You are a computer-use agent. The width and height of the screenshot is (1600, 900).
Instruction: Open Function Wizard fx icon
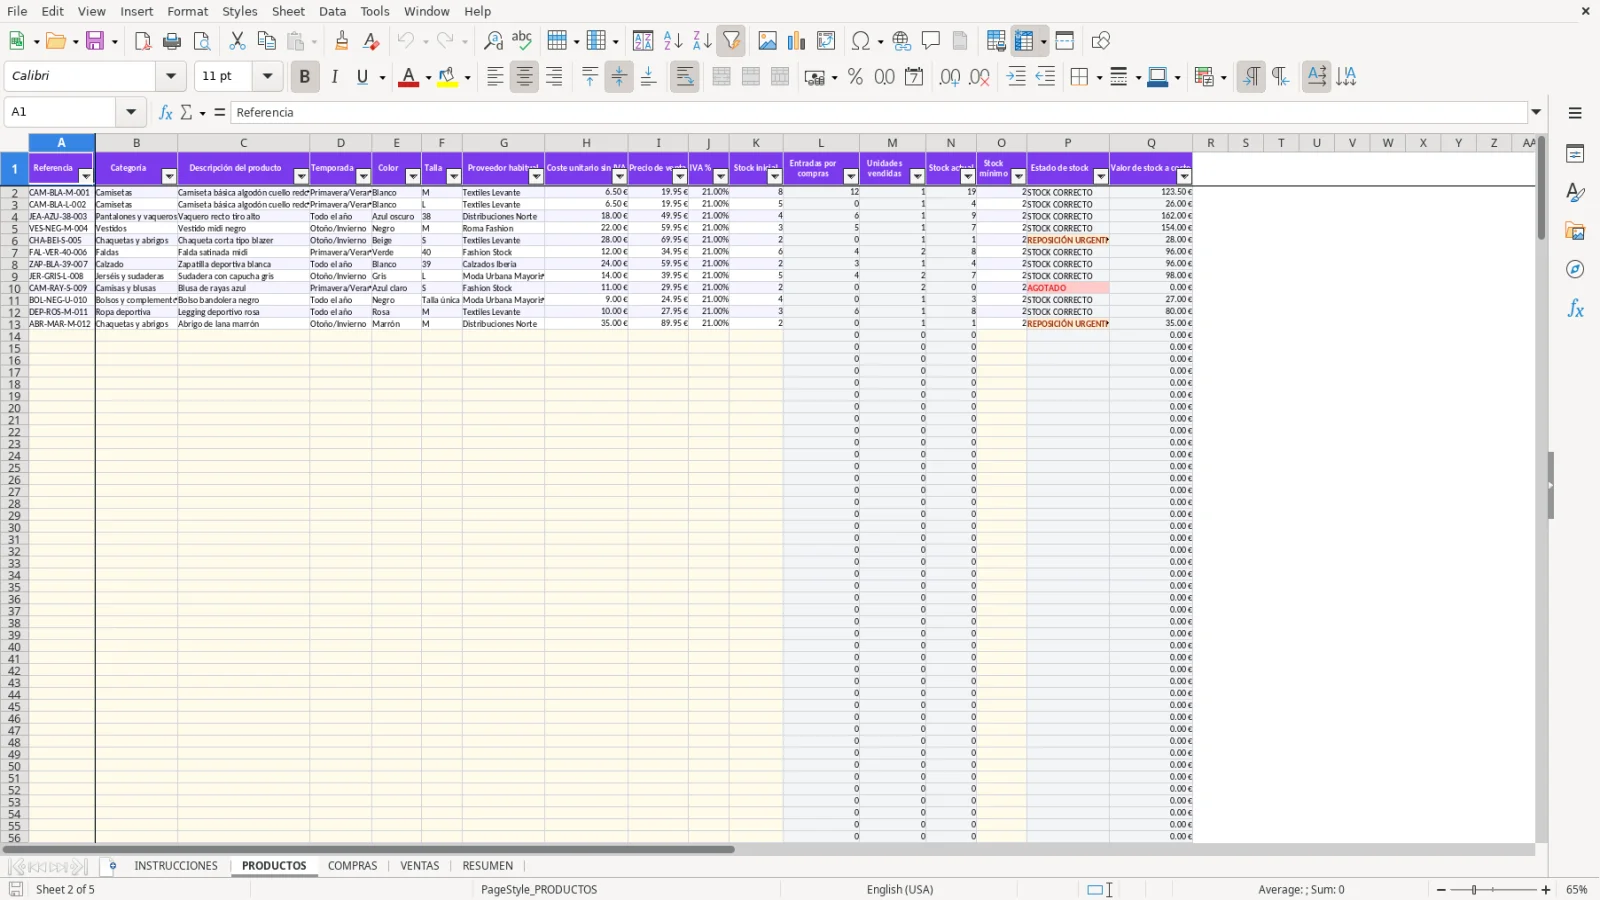(x=166, y=113)
